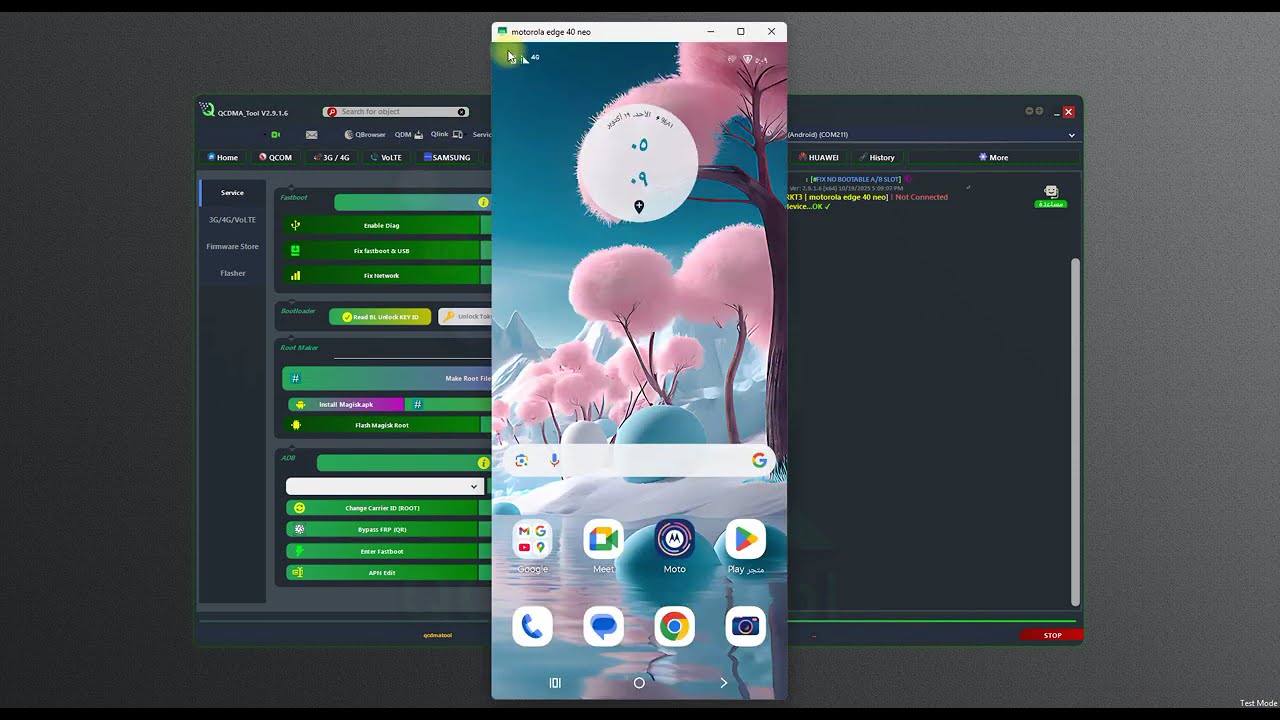The image size is (1280, 720).
Task: Select Service in the sidebar
Action: tap(232, 192)
